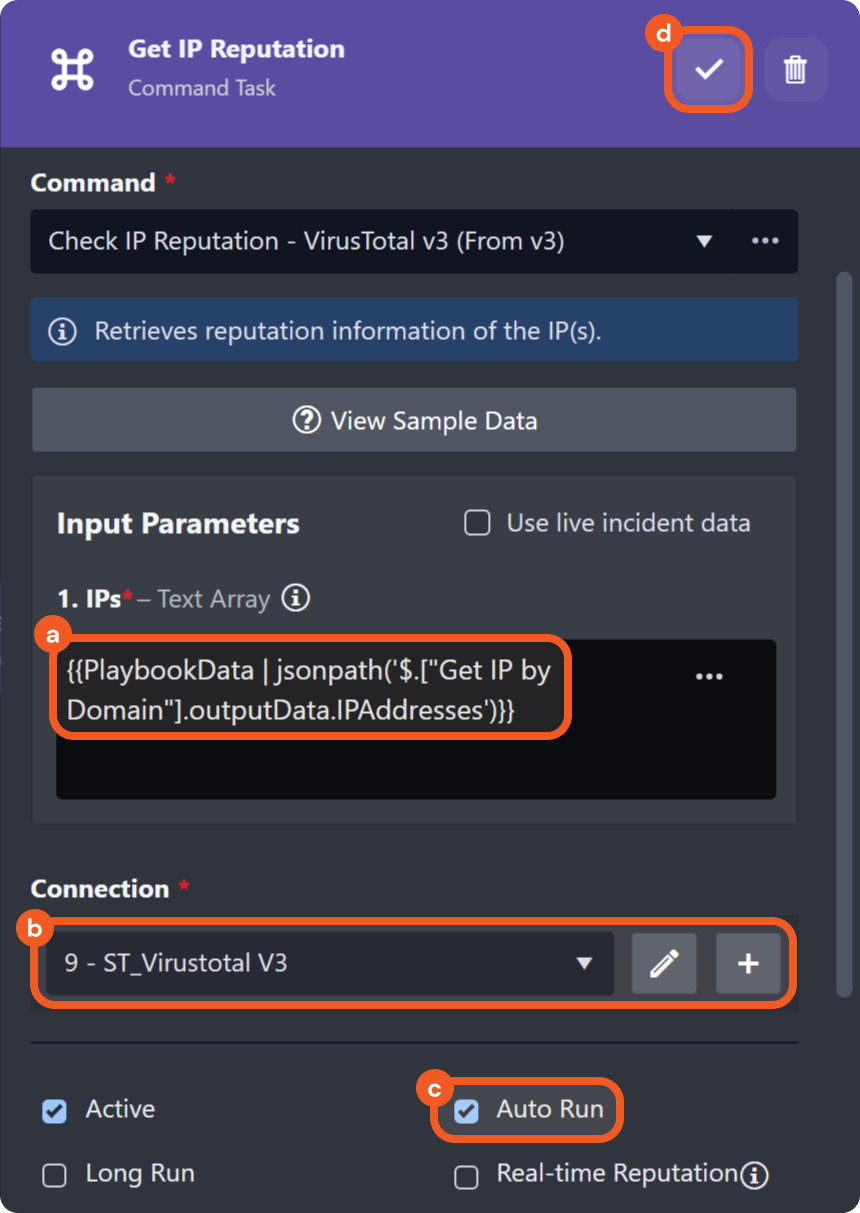860x1213 pixels.
Task: Delete the task with trash icon
Action: 795,69
